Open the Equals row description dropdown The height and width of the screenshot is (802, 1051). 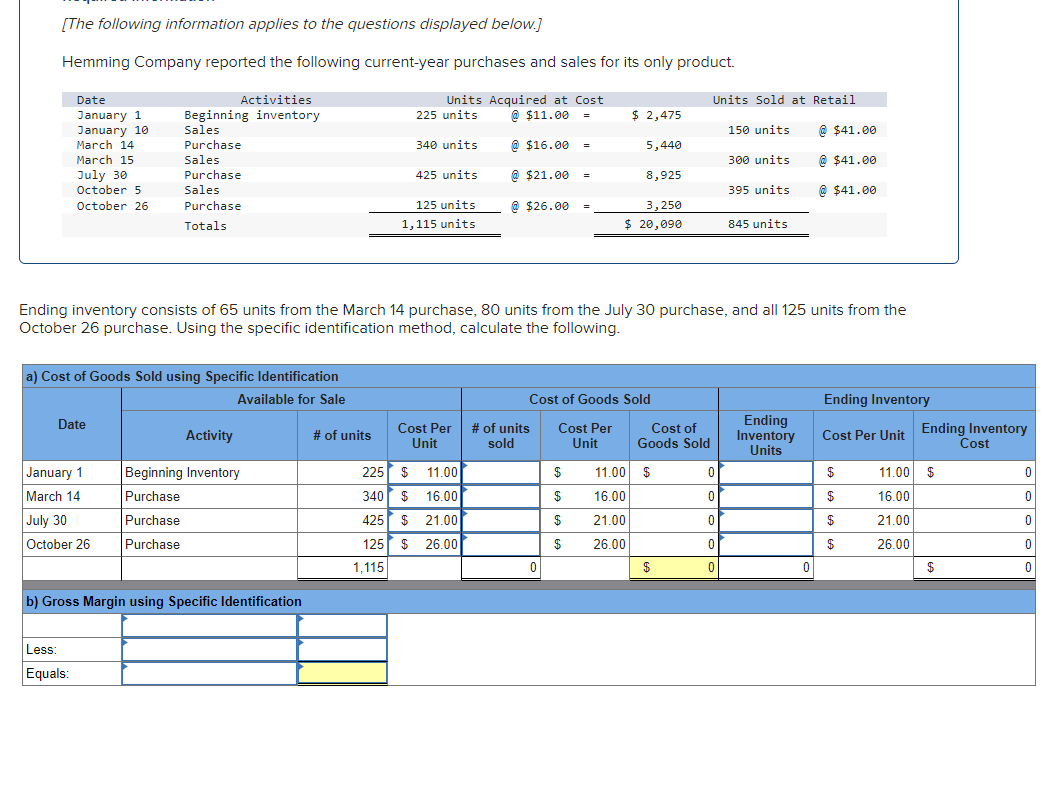208,673
